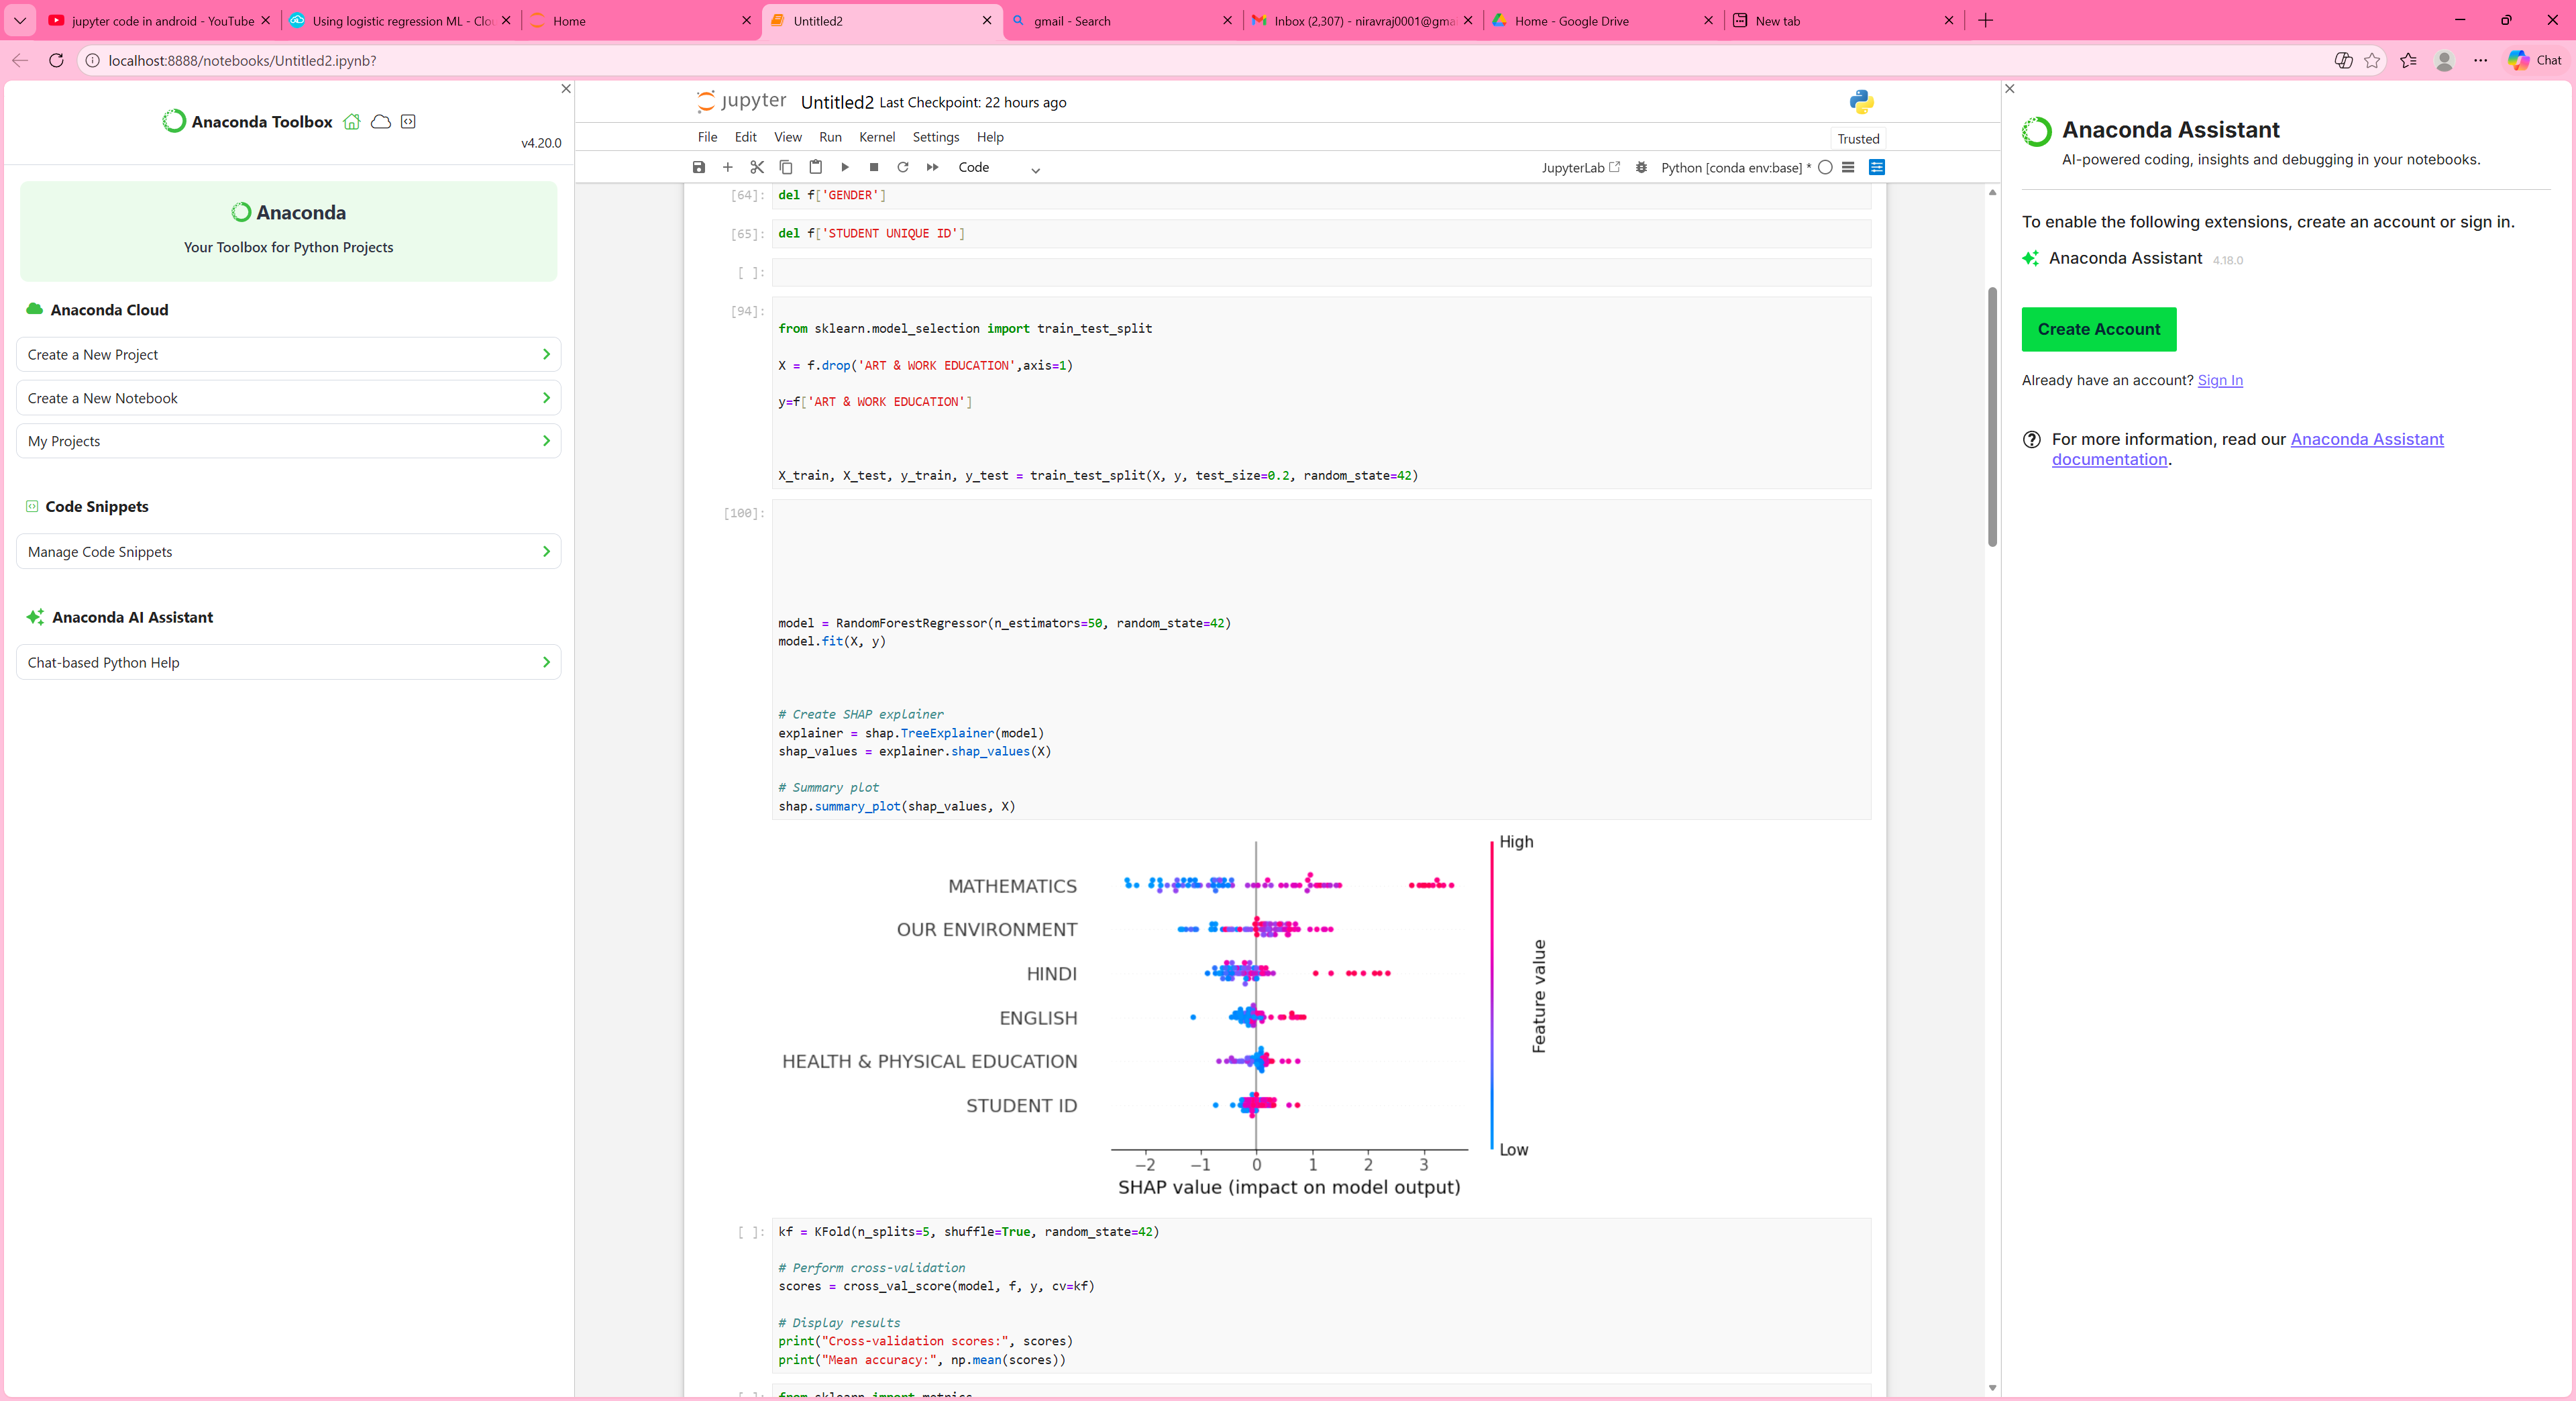Toggle the blue notebook tools panel icon

click(x=1876, y=167)
